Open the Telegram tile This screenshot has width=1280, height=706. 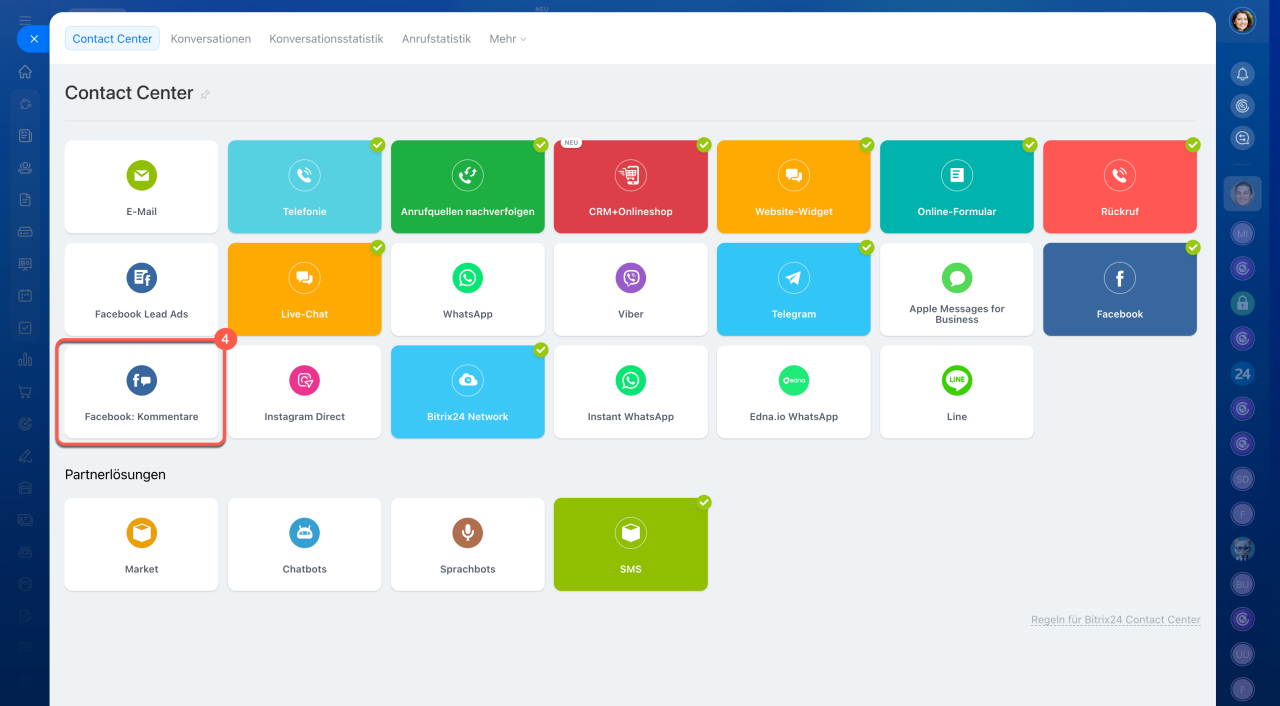pos(794,289)
